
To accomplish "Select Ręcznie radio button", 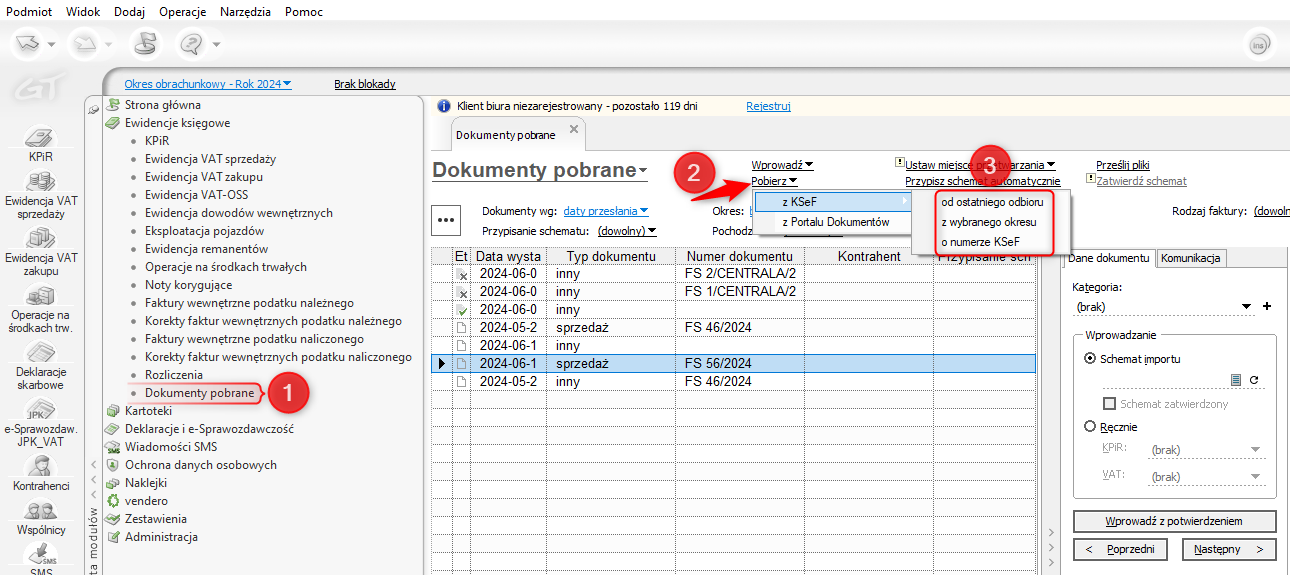I will pyautogui.click(x=1090, y=427).
